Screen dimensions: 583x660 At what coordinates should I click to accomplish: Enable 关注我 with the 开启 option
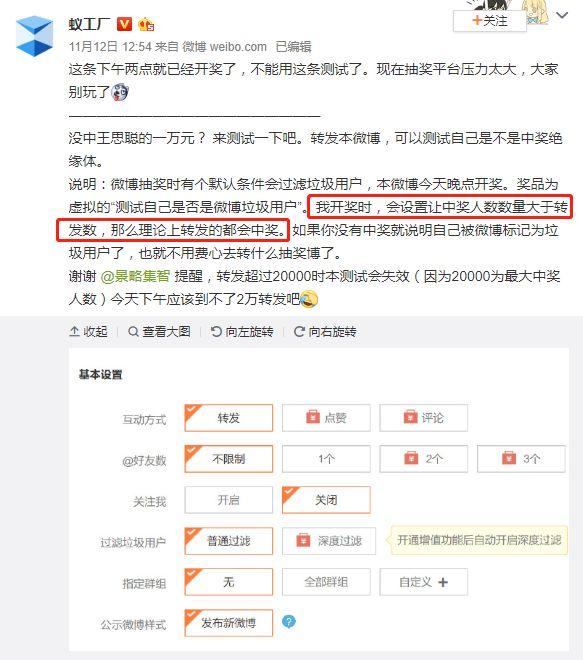tap(229, 500)
